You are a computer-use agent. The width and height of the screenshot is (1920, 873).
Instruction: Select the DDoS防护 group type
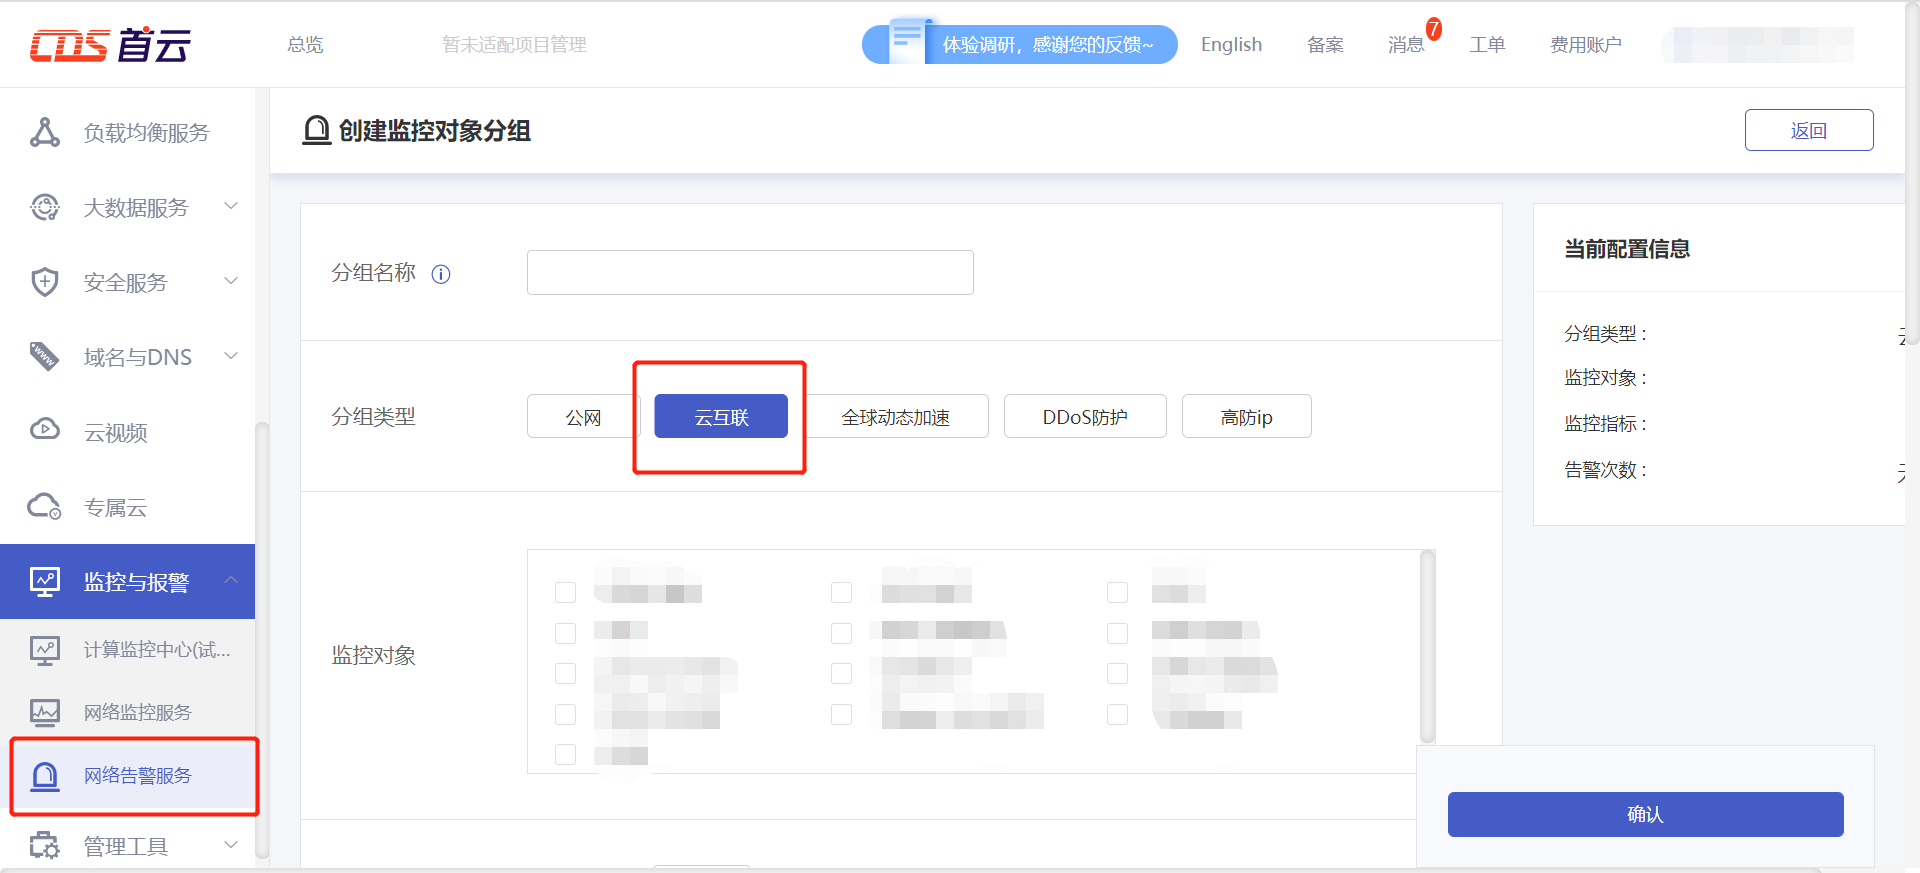1085,417
